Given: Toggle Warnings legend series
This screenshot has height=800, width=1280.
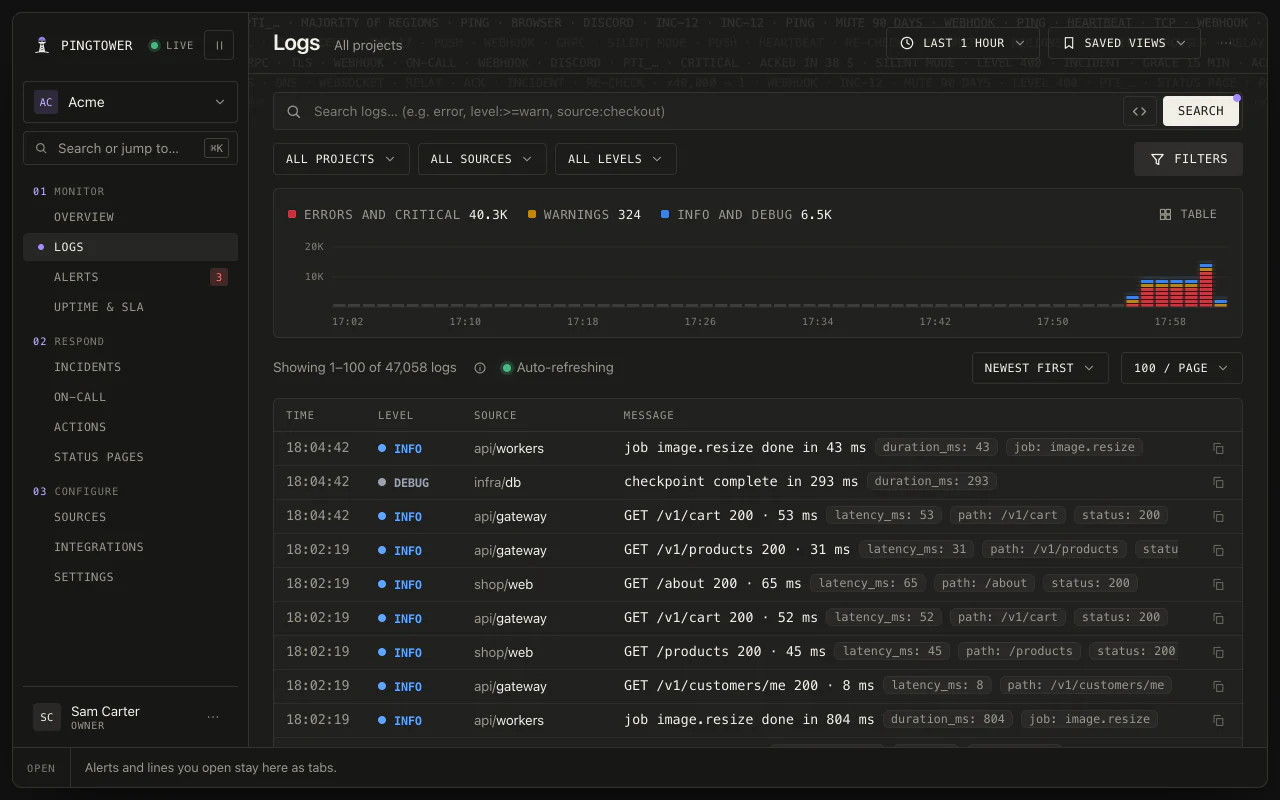Looking at the screenshot, I should click(584, 214).
